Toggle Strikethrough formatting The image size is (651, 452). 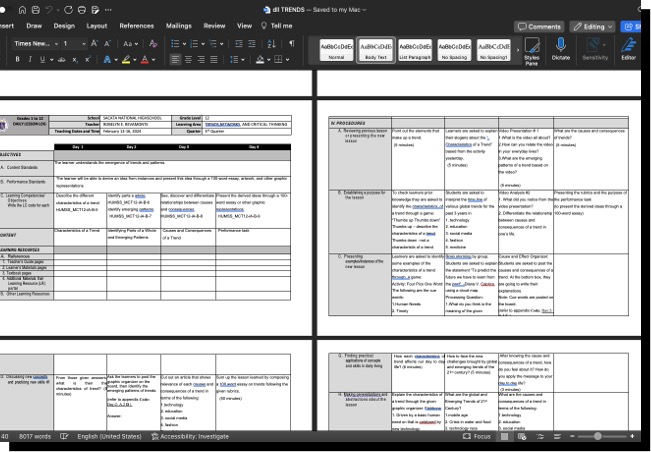click(x=61, y=60)
